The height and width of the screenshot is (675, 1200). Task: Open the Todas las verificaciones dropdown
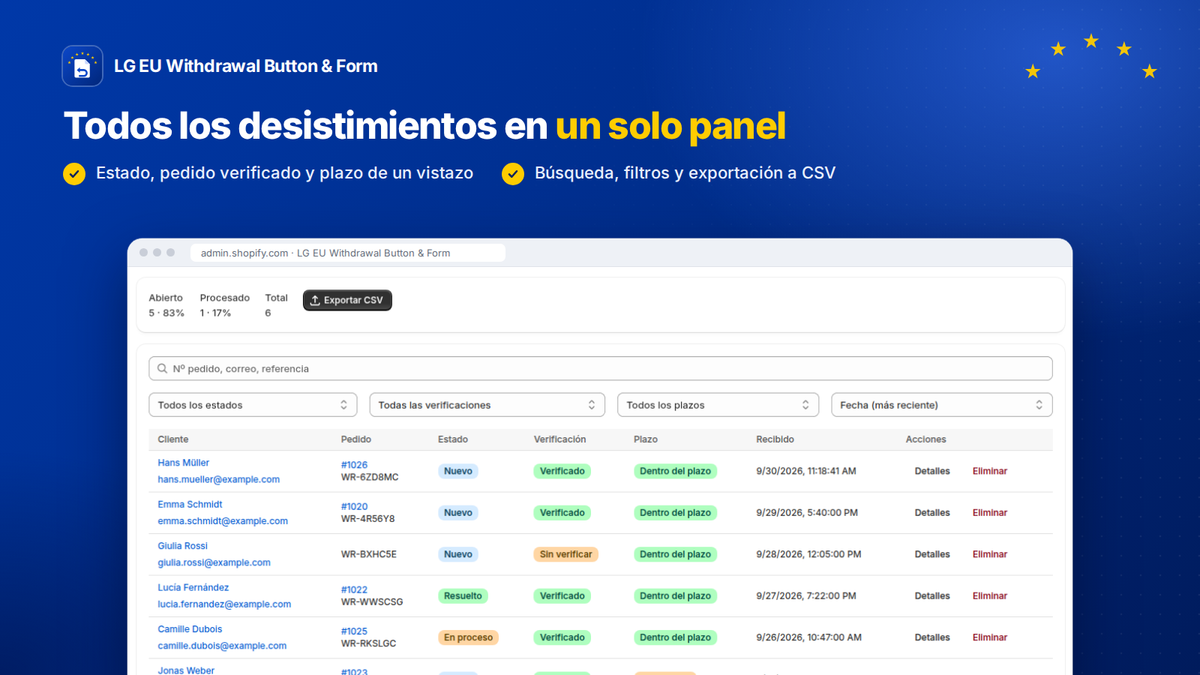point(487,405)
